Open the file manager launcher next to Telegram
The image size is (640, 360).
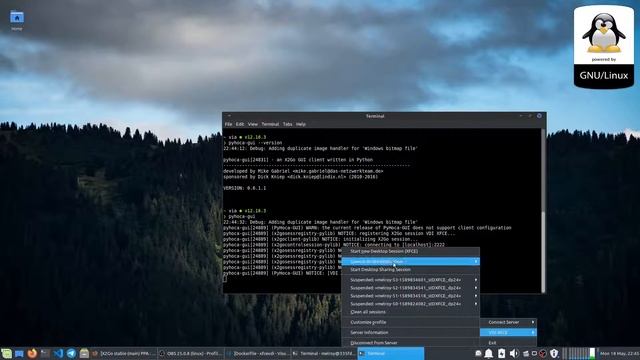point(84,353)
